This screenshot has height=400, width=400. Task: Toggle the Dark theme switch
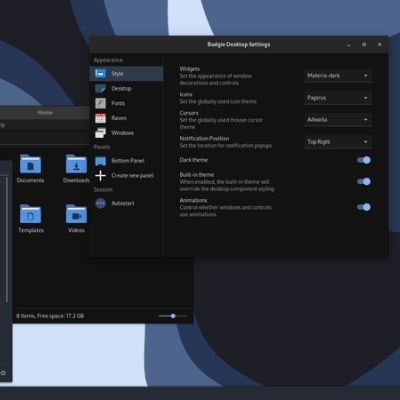tap(364, 160)
